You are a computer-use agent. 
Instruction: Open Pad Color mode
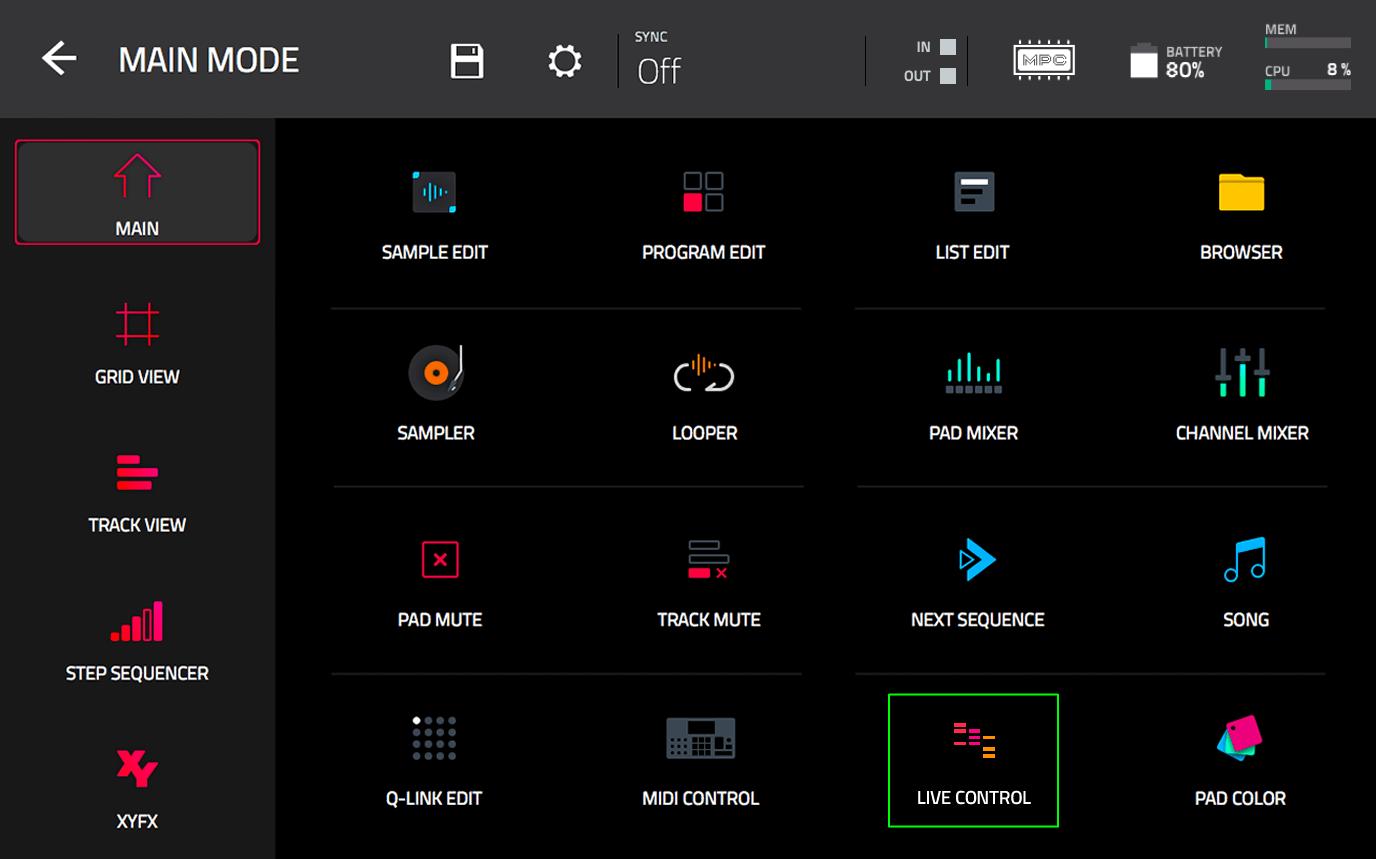[x=1240, y=761]
